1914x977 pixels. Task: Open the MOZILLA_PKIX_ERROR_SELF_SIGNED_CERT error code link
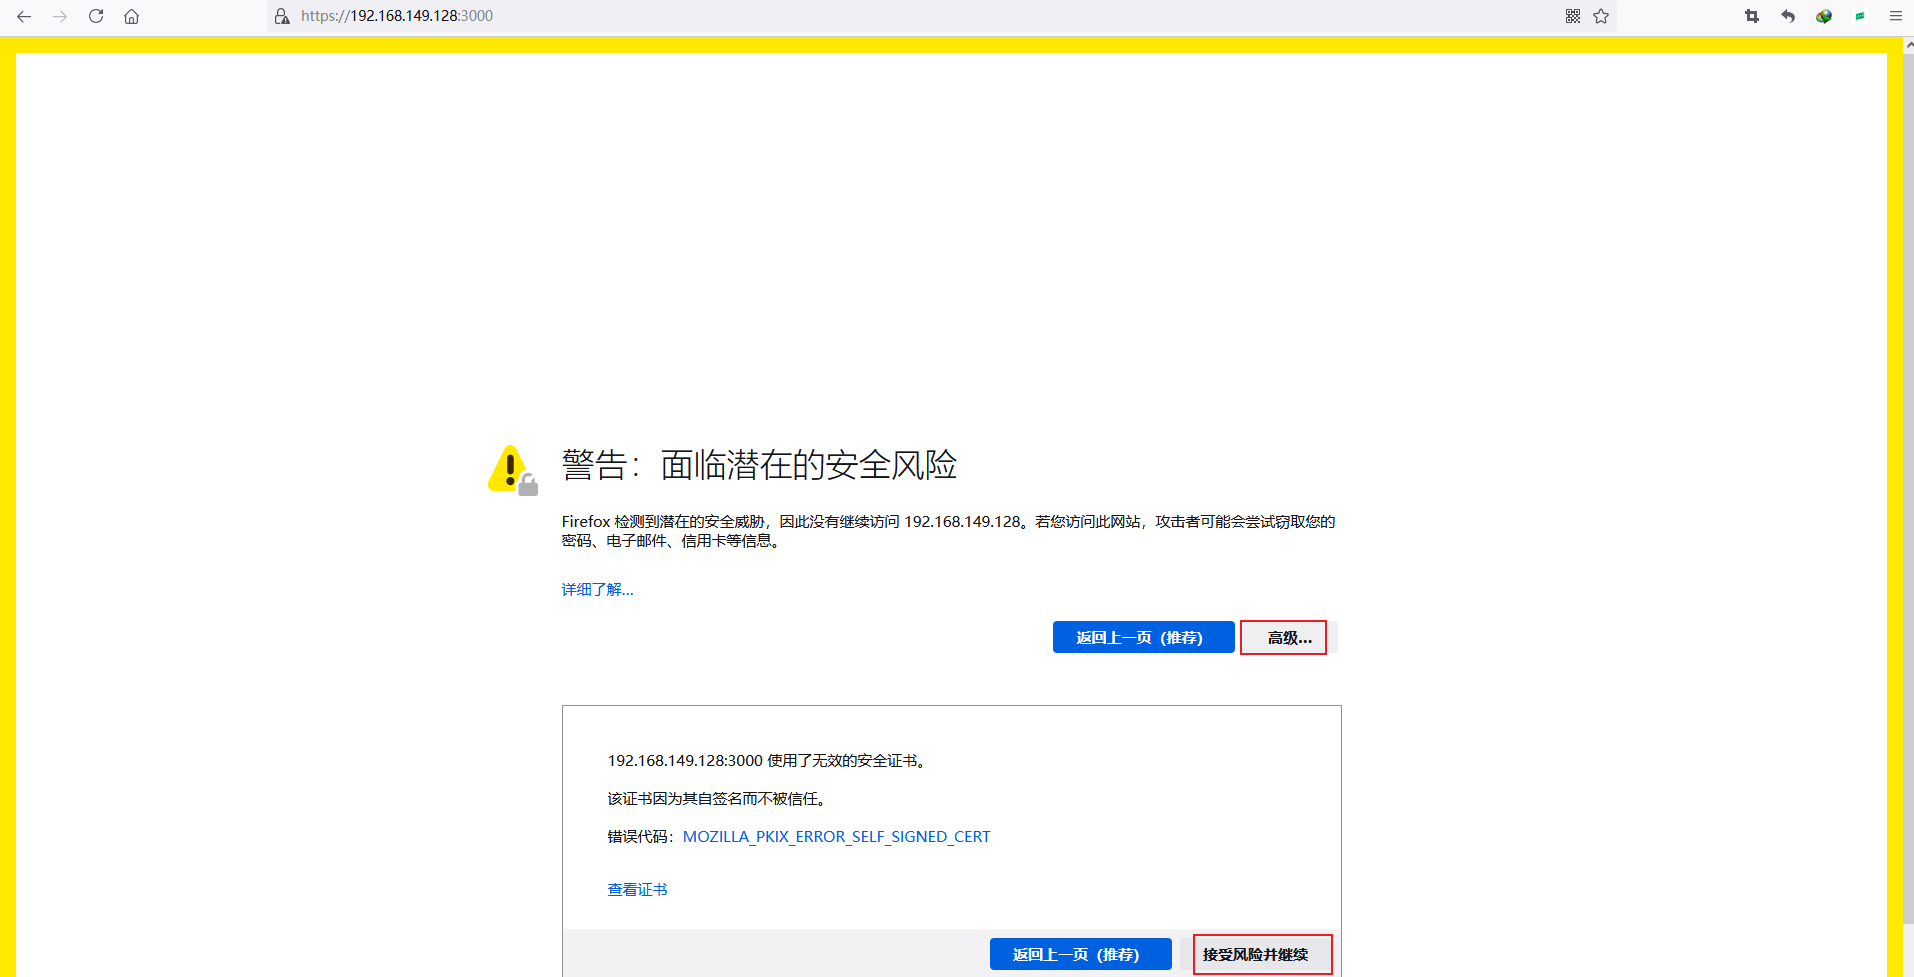click(x=836, y=837)
